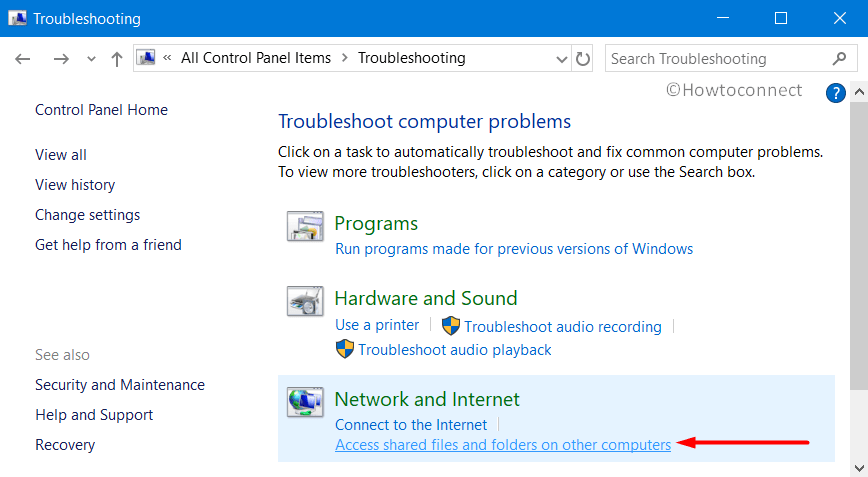Open Help and Support link
The image size is (868, 477).
pyautogui.click(x=94, y=414)
